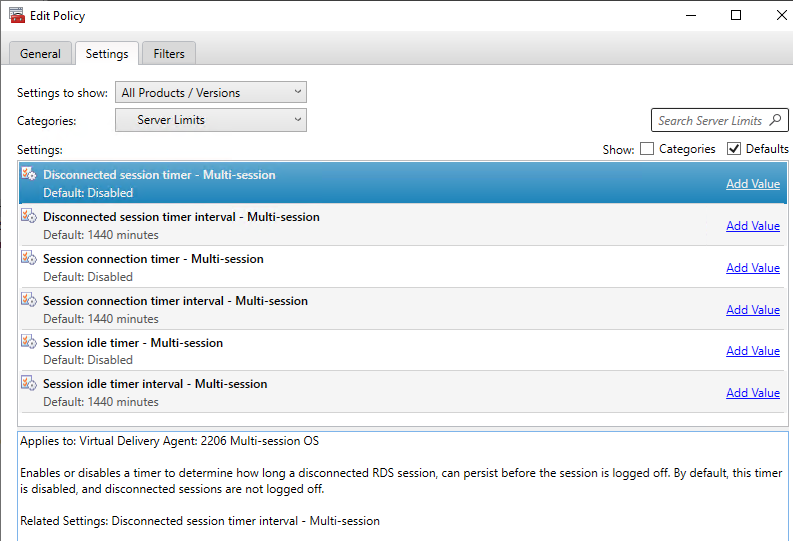The width and height of the screenshot is (793, 541).
Task: Click icon beside Session idle timer interval setting
Action: point(29,383)
